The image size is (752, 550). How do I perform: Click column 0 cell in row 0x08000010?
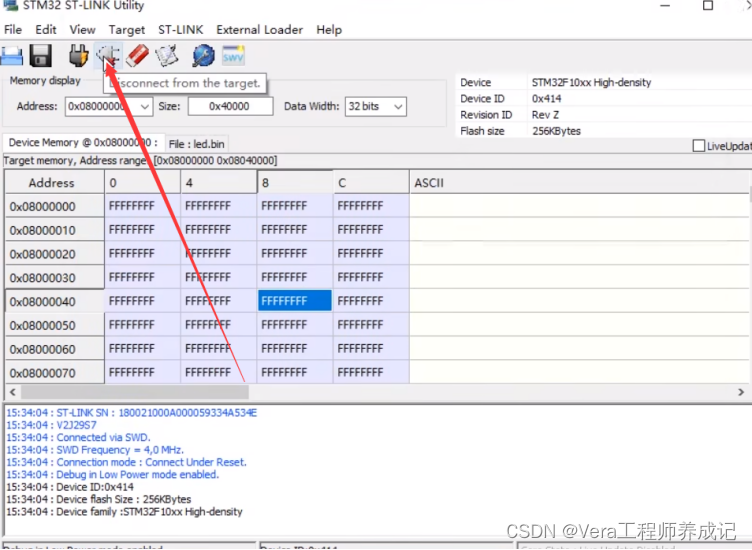pyautogui.click(x=142, y=230)
